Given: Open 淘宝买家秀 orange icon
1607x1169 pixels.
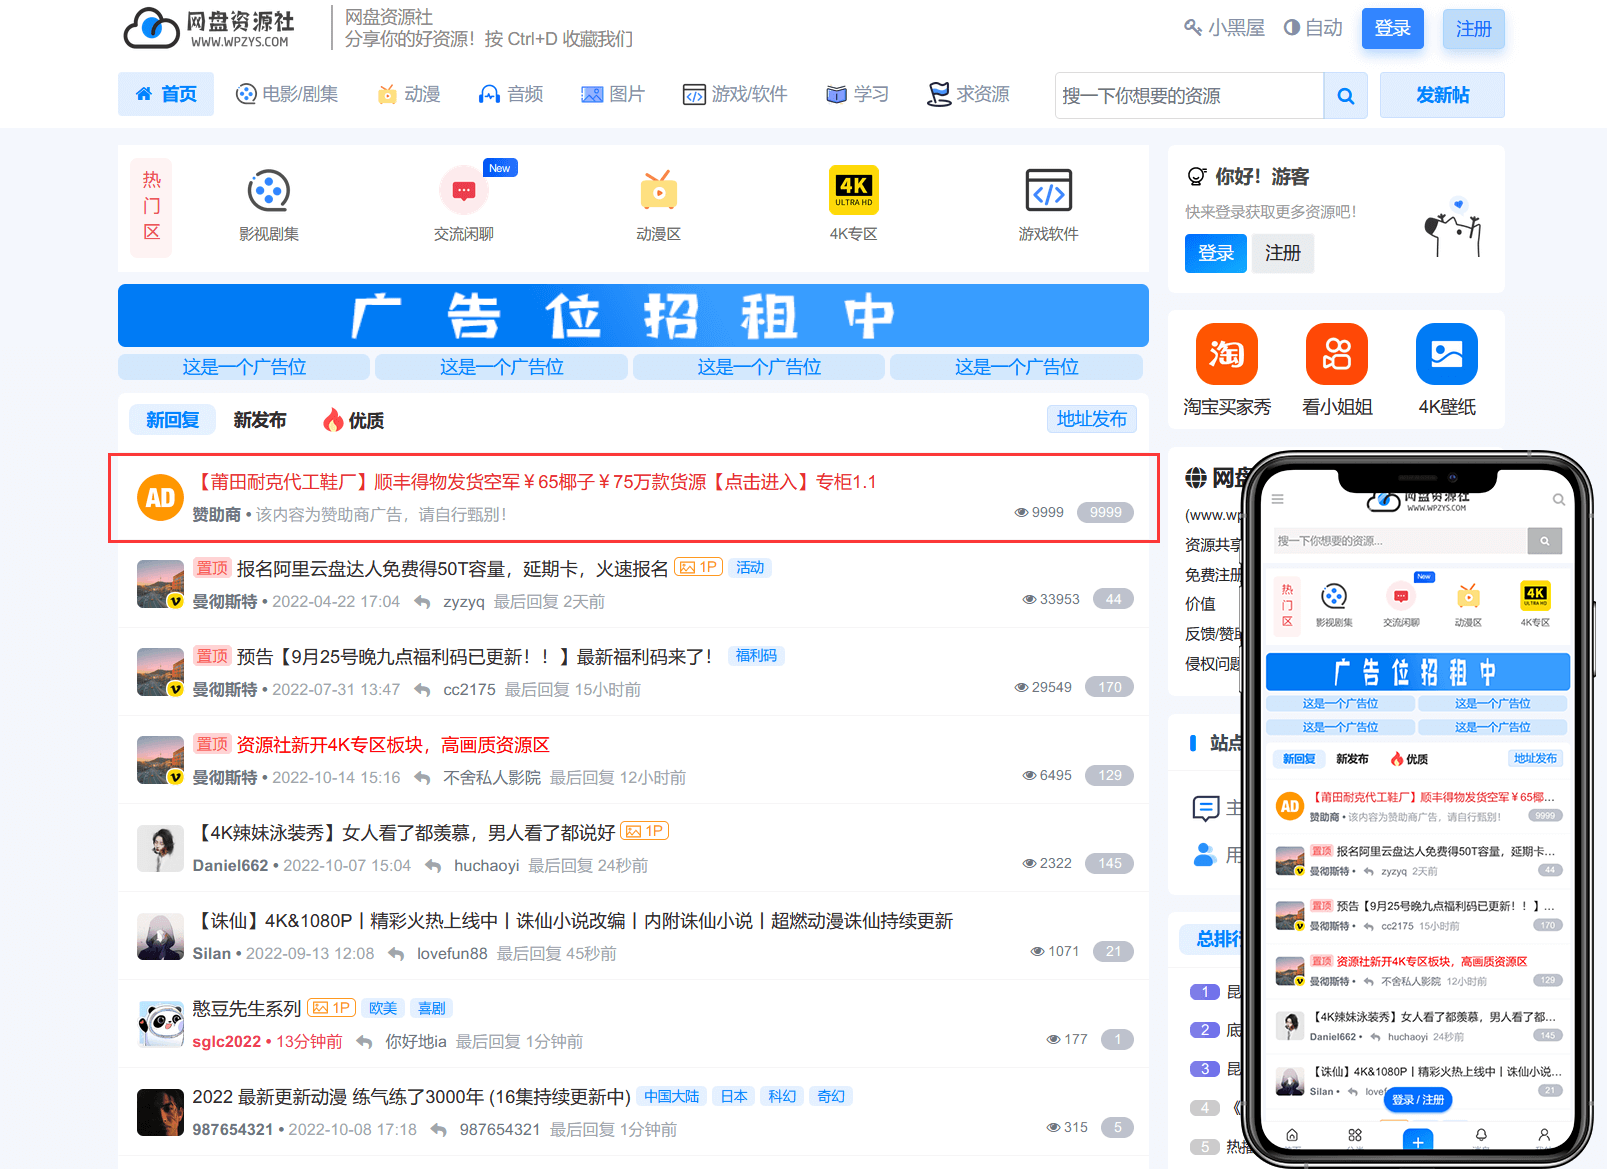Looking at the screenshot, I should point(1227,354).
